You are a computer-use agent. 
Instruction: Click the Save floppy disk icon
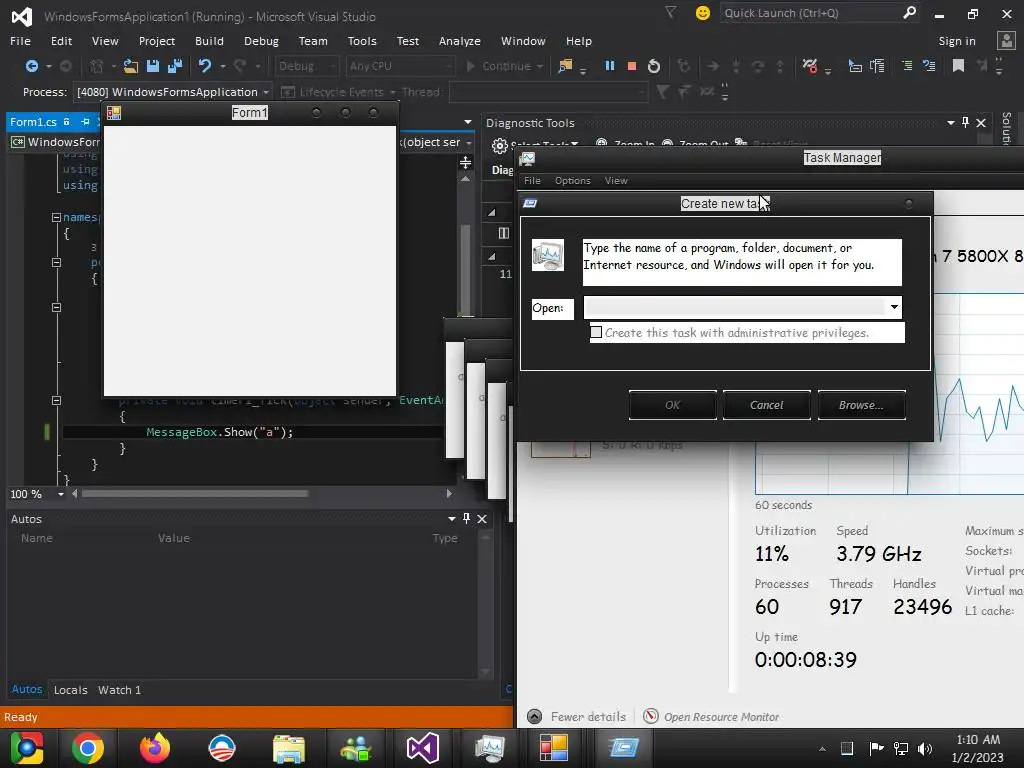pos(153,66)
